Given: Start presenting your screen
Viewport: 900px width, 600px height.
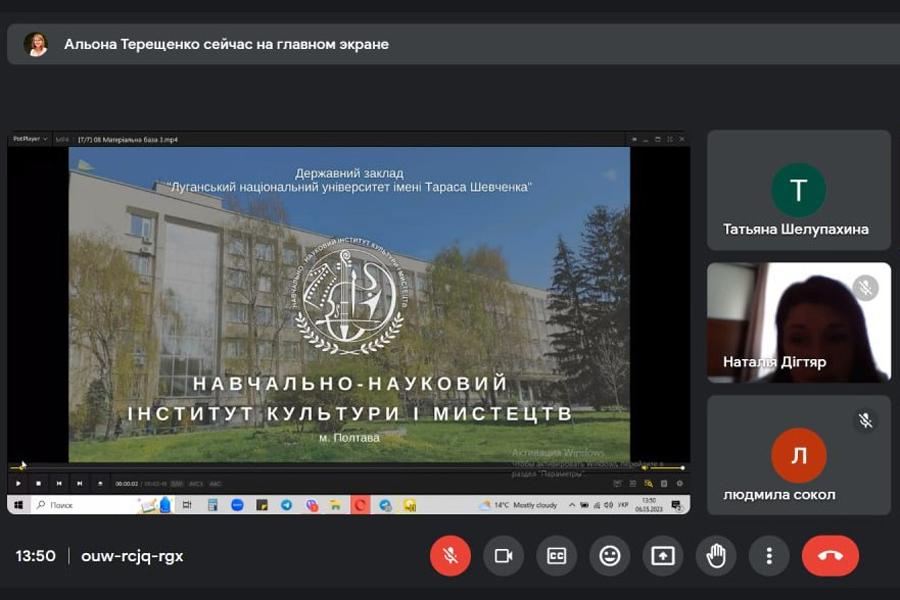Looking at the screenshot, I should pyautogui.click(x=662, y=555).
